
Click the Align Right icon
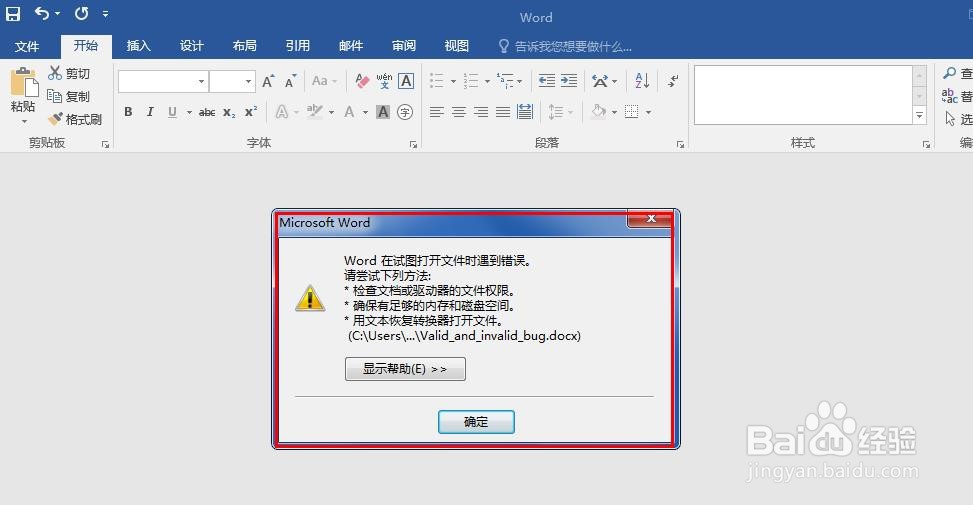[481, 112]
